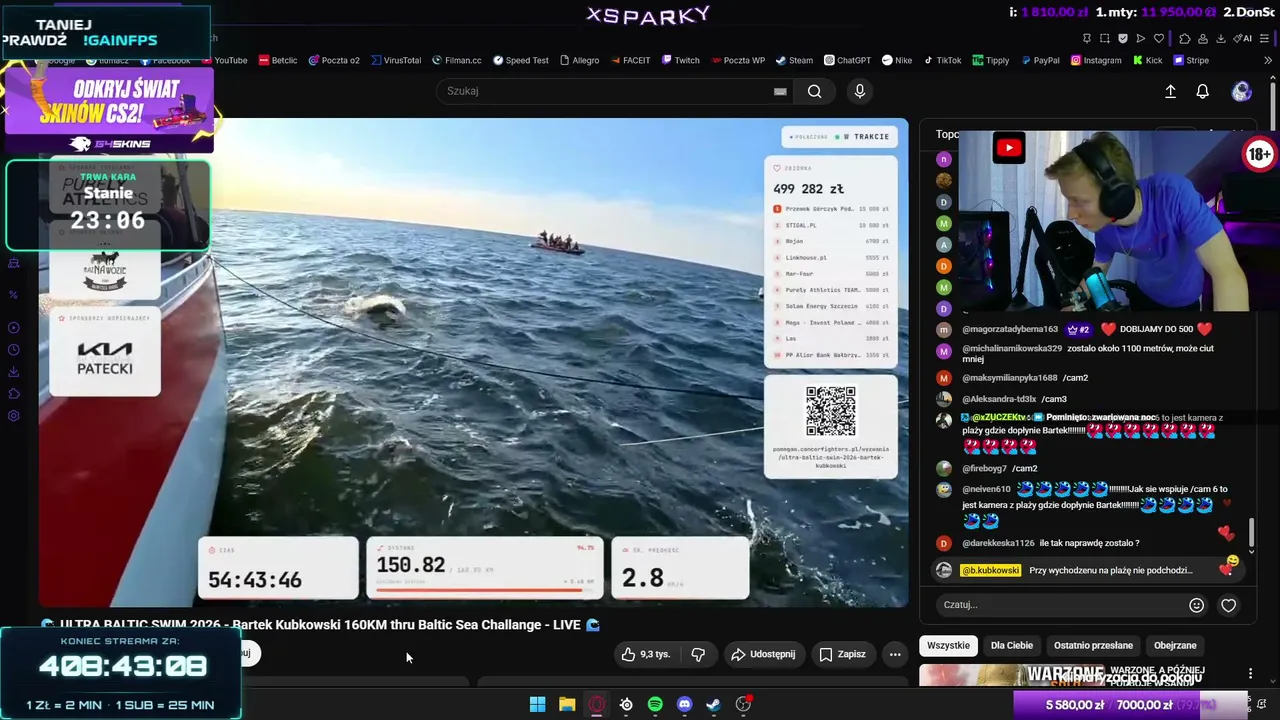This screenshot has height=720, width=1280.
Task: Like the video (9,3 tys.)
Action: coord(646,654)
